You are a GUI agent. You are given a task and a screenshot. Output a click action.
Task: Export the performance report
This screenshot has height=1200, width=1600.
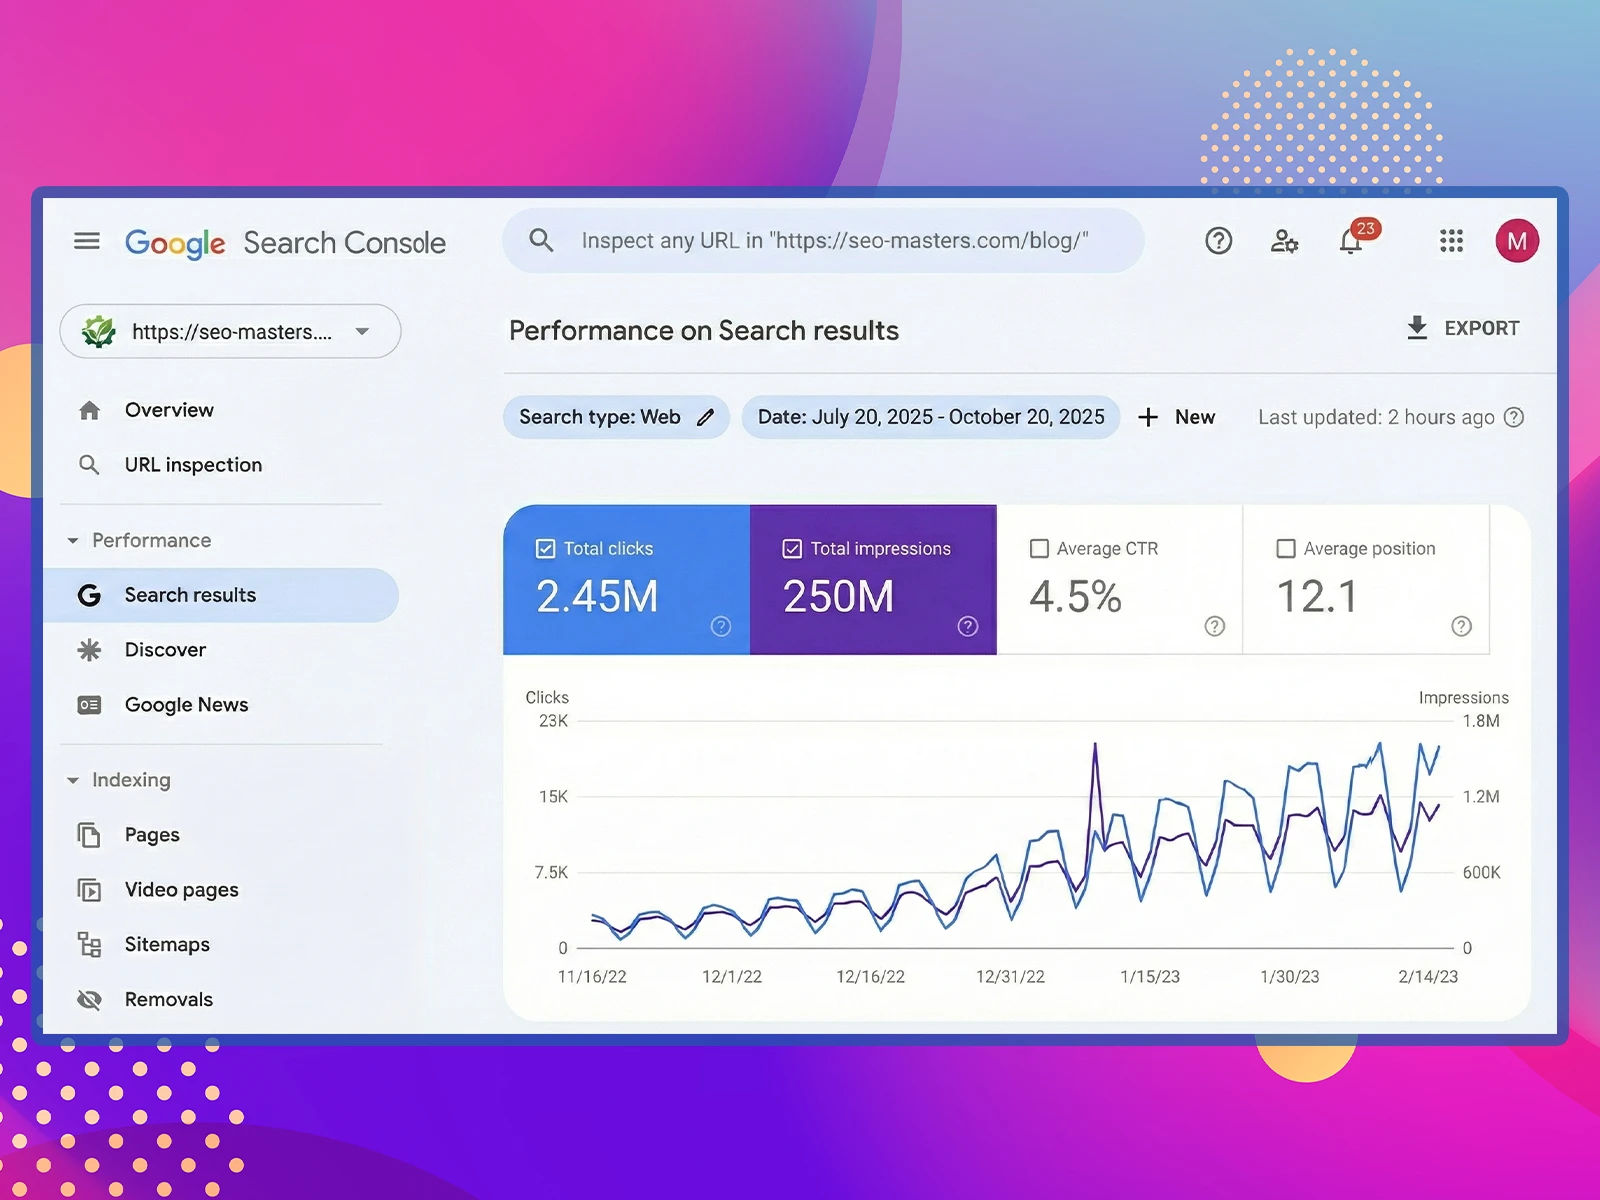tap(1462, 328)
